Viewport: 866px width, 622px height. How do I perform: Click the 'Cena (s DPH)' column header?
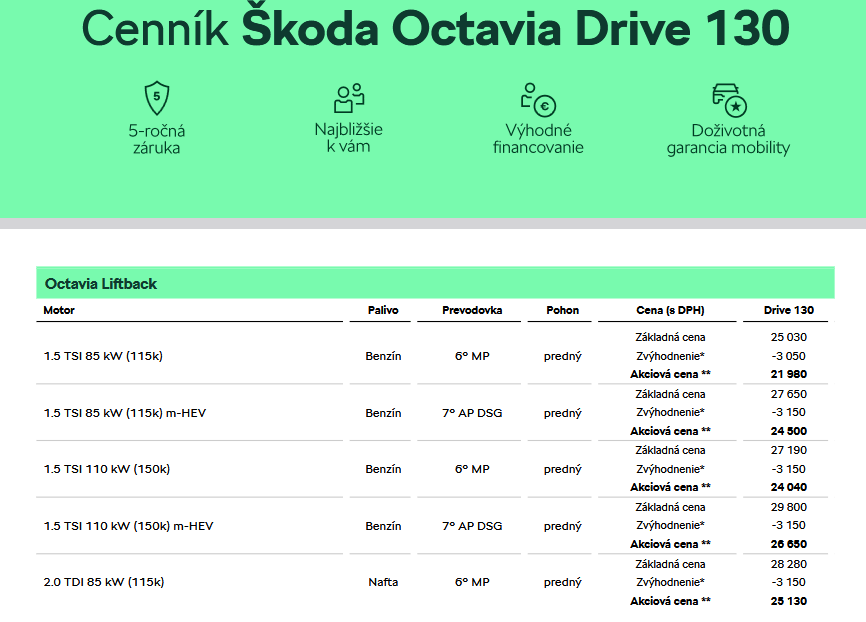[670, 310]
